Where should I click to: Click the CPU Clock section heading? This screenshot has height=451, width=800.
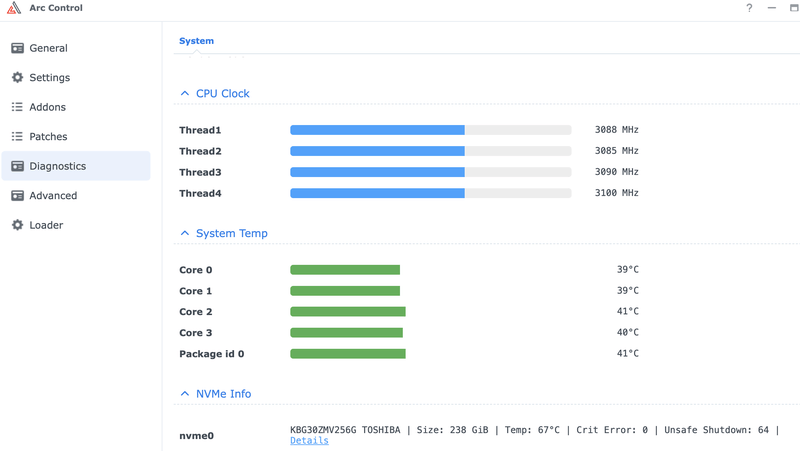223,93
